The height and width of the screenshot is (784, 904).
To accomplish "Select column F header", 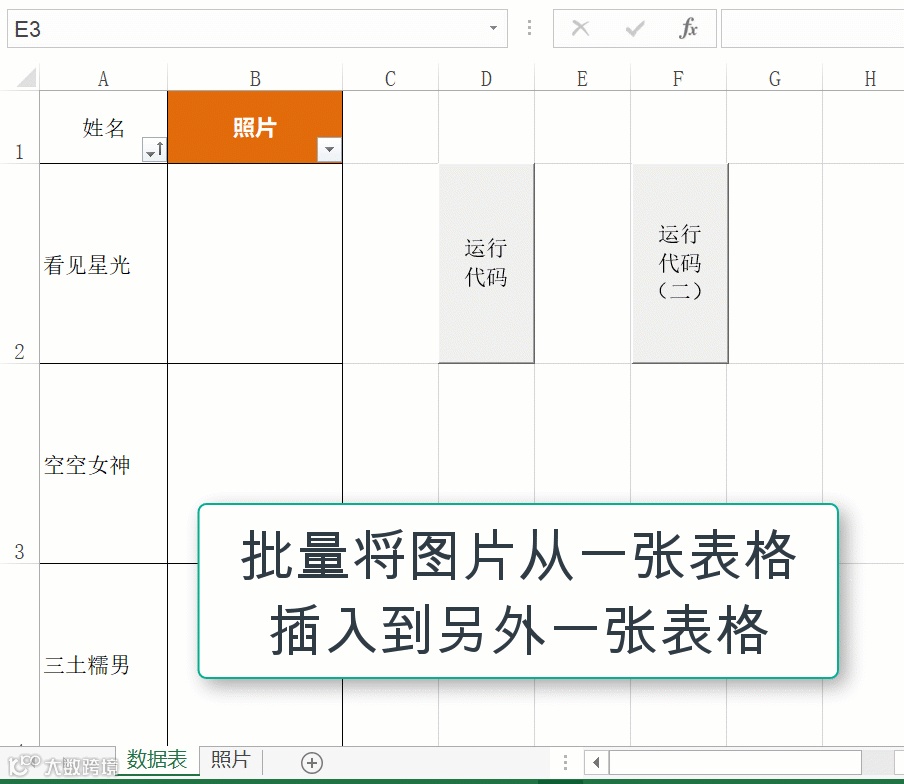I will pos(678,78).
